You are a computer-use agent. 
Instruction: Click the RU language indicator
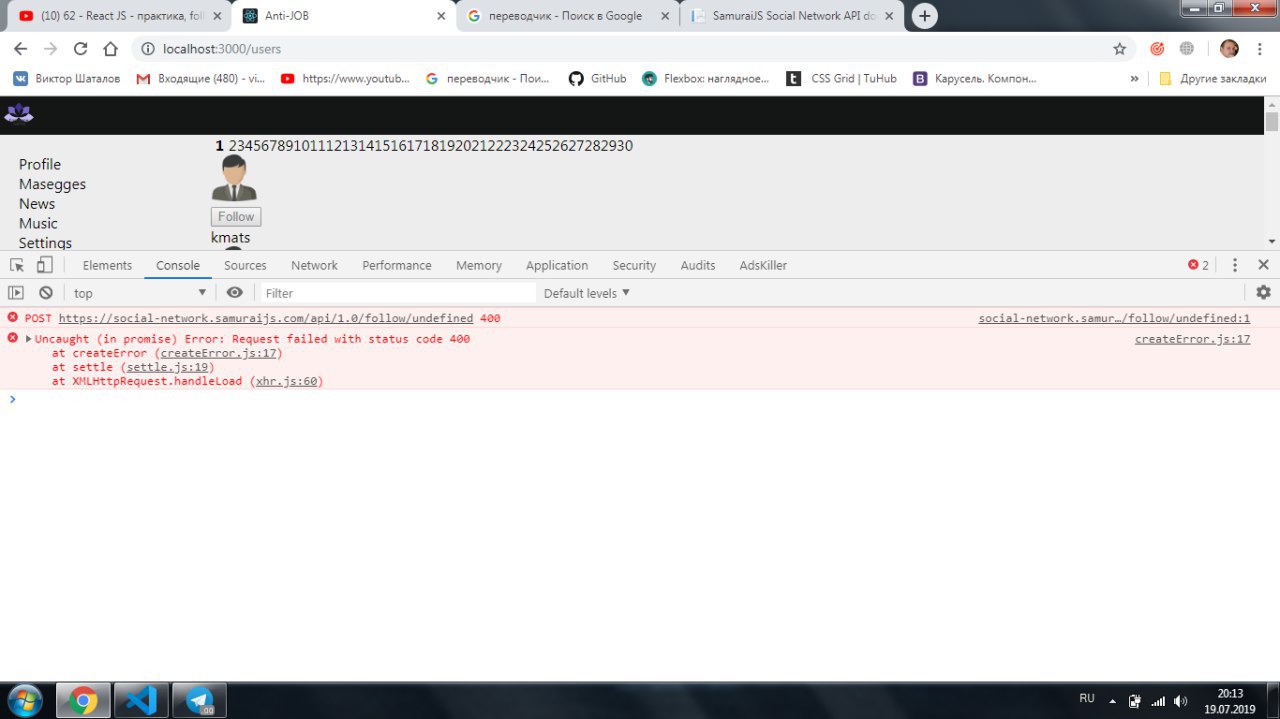point(1087,697)
